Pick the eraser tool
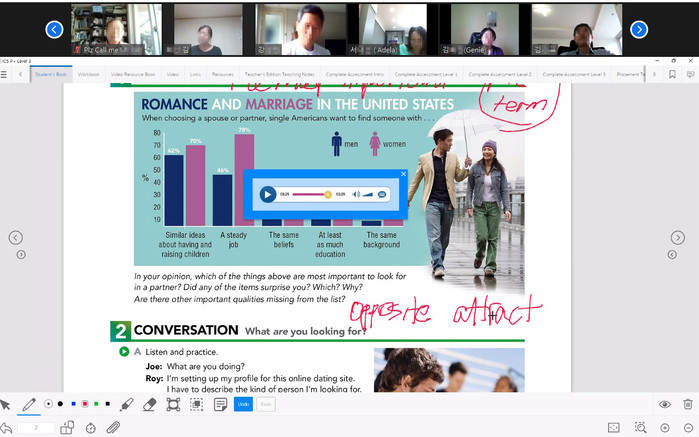 tap(150, 404)
